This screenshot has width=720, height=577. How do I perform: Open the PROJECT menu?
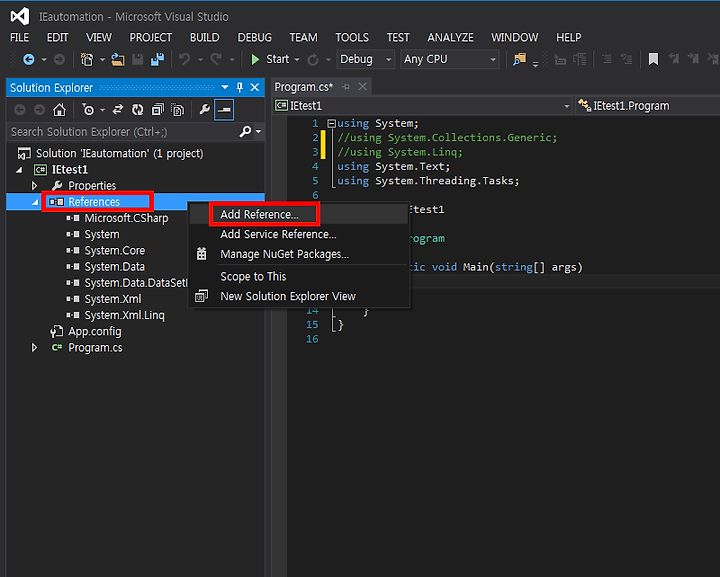[x=151, y=37]
